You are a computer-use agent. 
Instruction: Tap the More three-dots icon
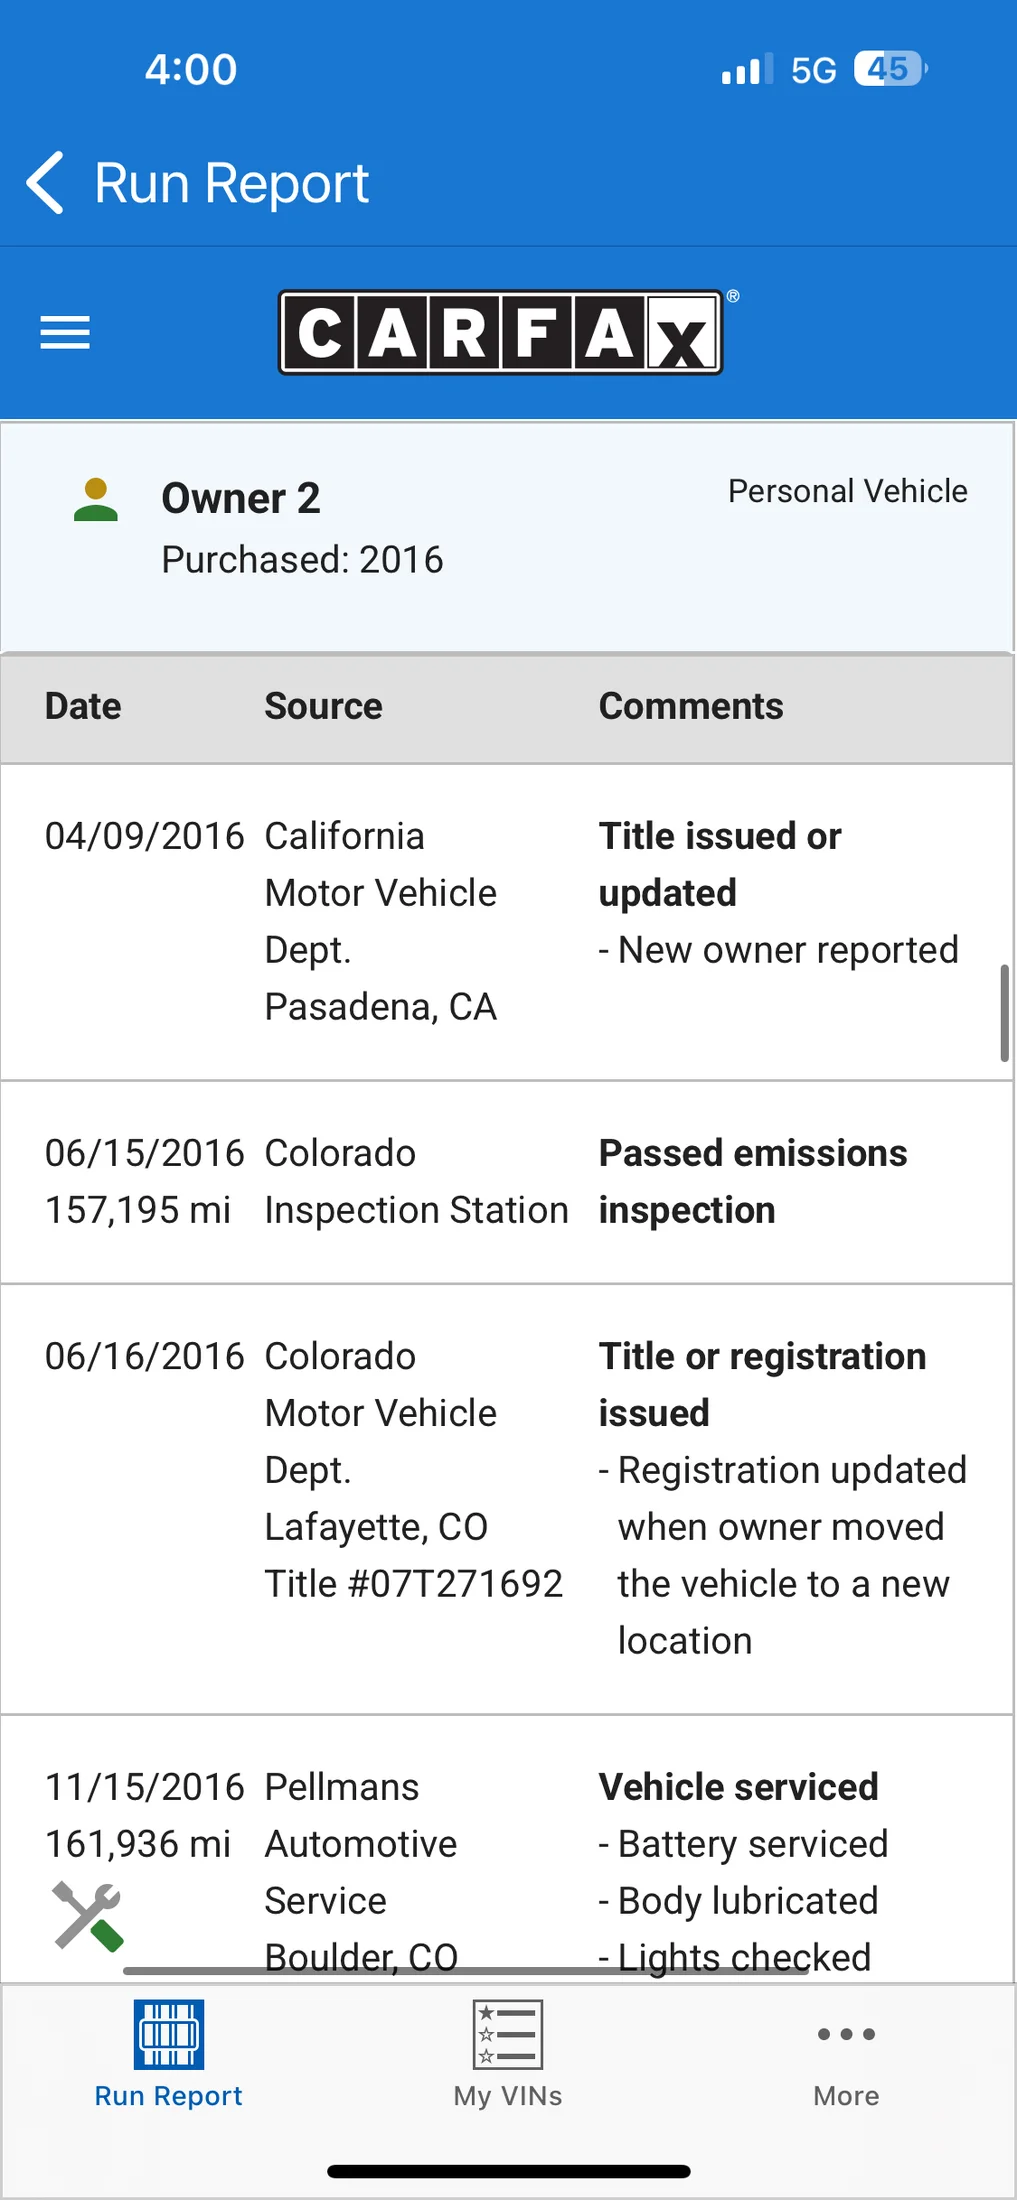846,2034
